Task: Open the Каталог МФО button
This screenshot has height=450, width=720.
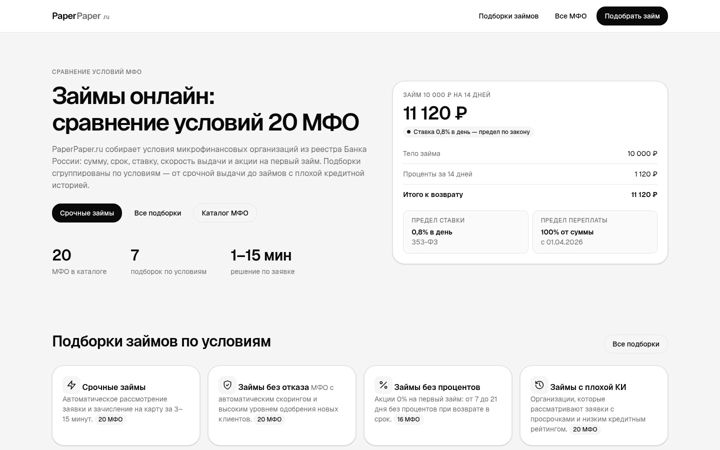Action: [225, 213]
